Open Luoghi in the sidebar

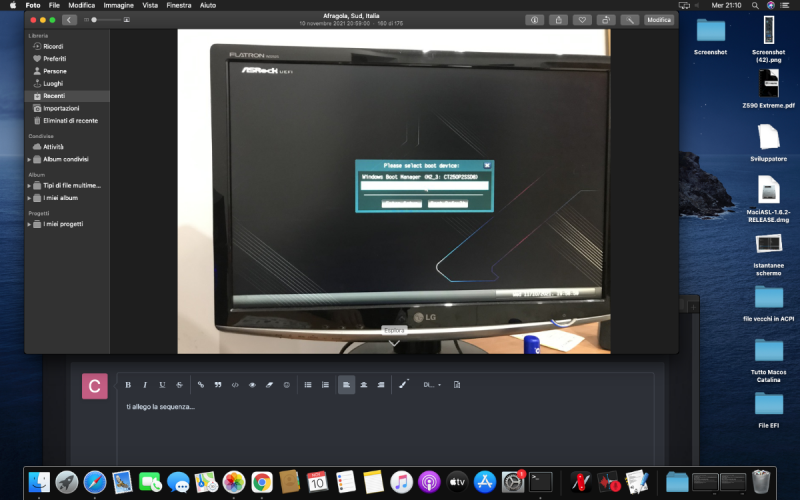tap(53, 83)
